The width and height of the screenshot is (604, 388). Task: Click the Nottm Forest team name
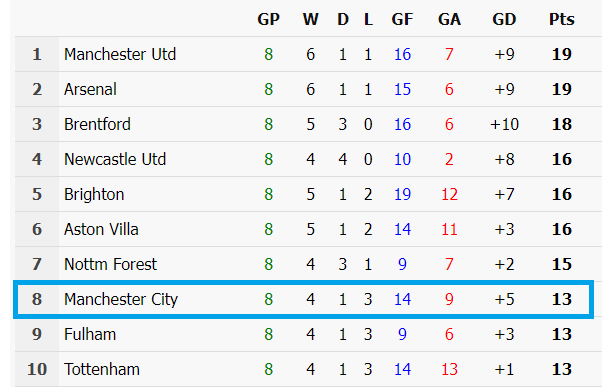coord(110,265)
